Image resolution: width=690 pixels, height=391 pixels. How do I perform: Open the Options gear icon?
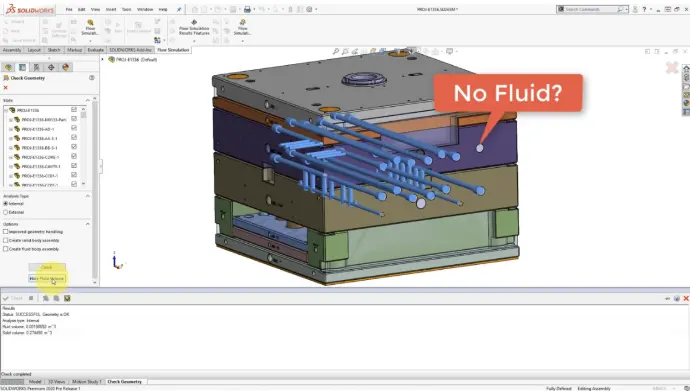(309, 9)
